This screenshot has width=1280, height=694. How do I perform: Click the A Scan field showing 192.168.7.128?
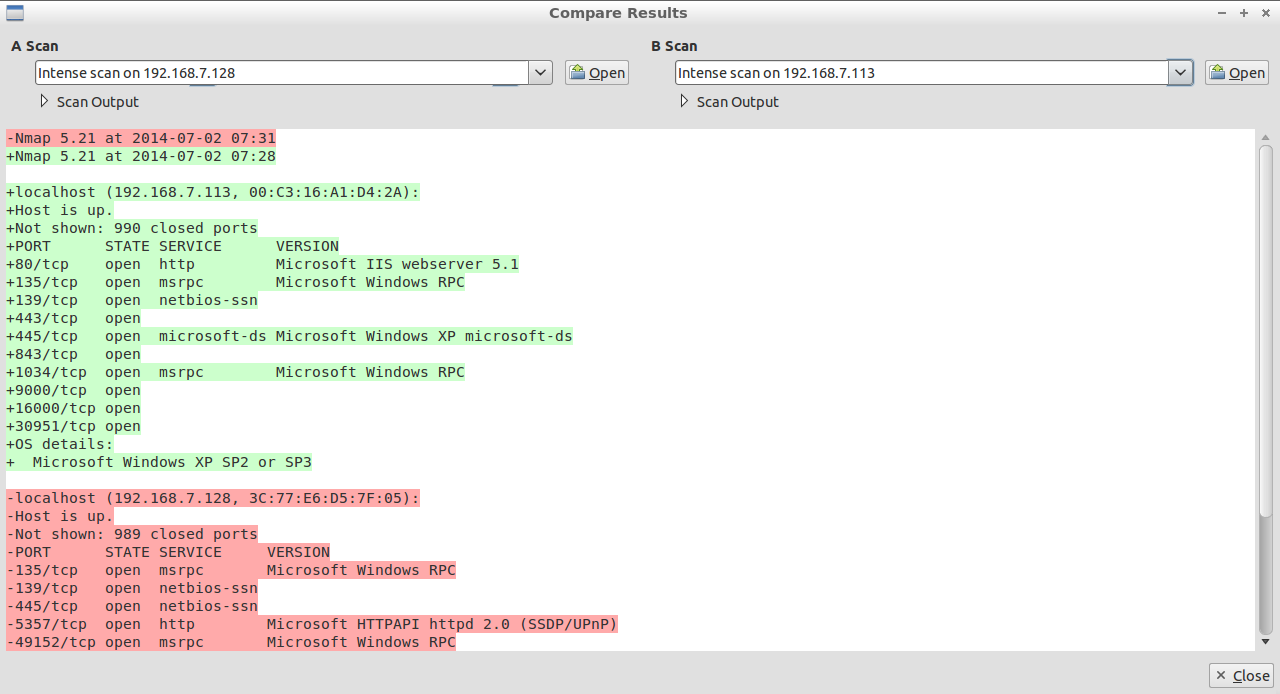[x=280, y=73]
